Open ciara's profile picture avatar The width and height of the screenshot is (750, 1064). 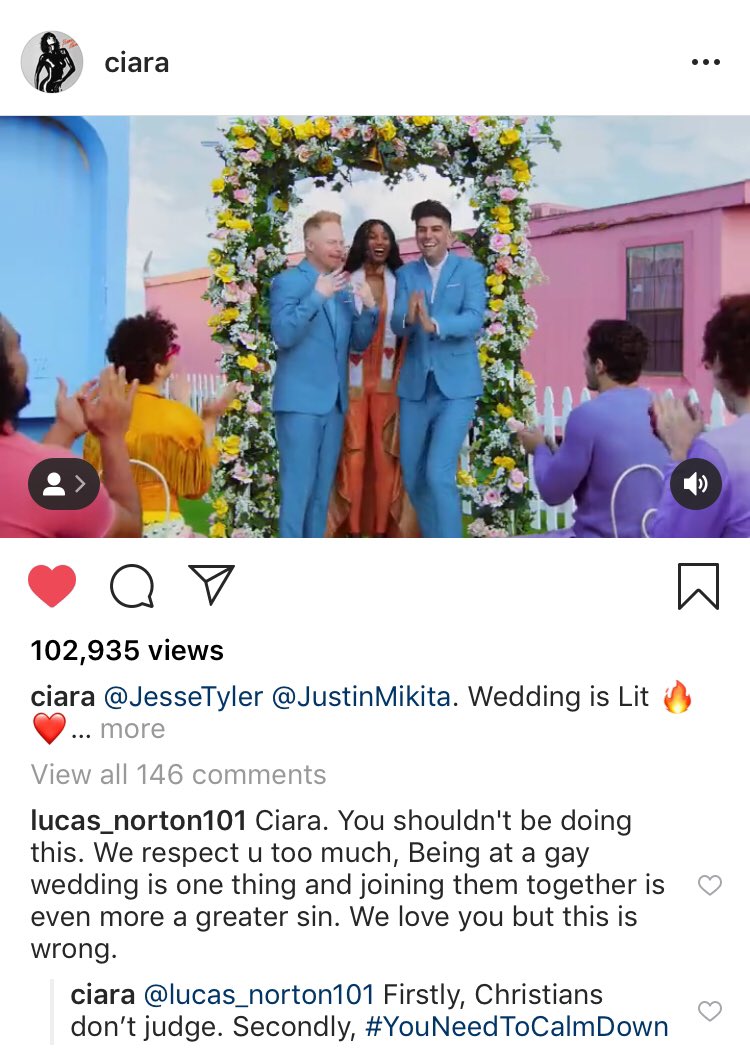[x=52, y=62]
